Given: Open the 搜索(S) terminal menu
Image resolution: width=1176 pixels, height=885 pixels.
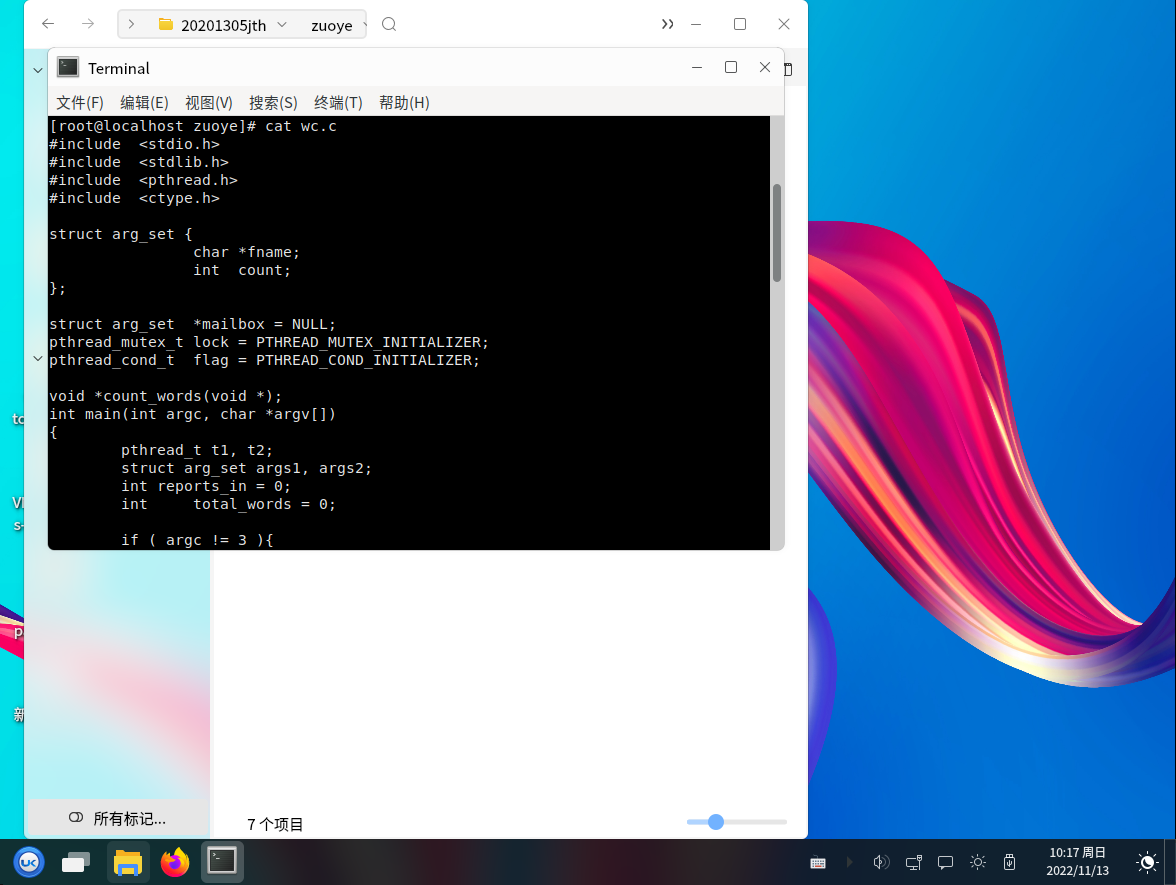Looking at the screenshot, I should point(273,103).
